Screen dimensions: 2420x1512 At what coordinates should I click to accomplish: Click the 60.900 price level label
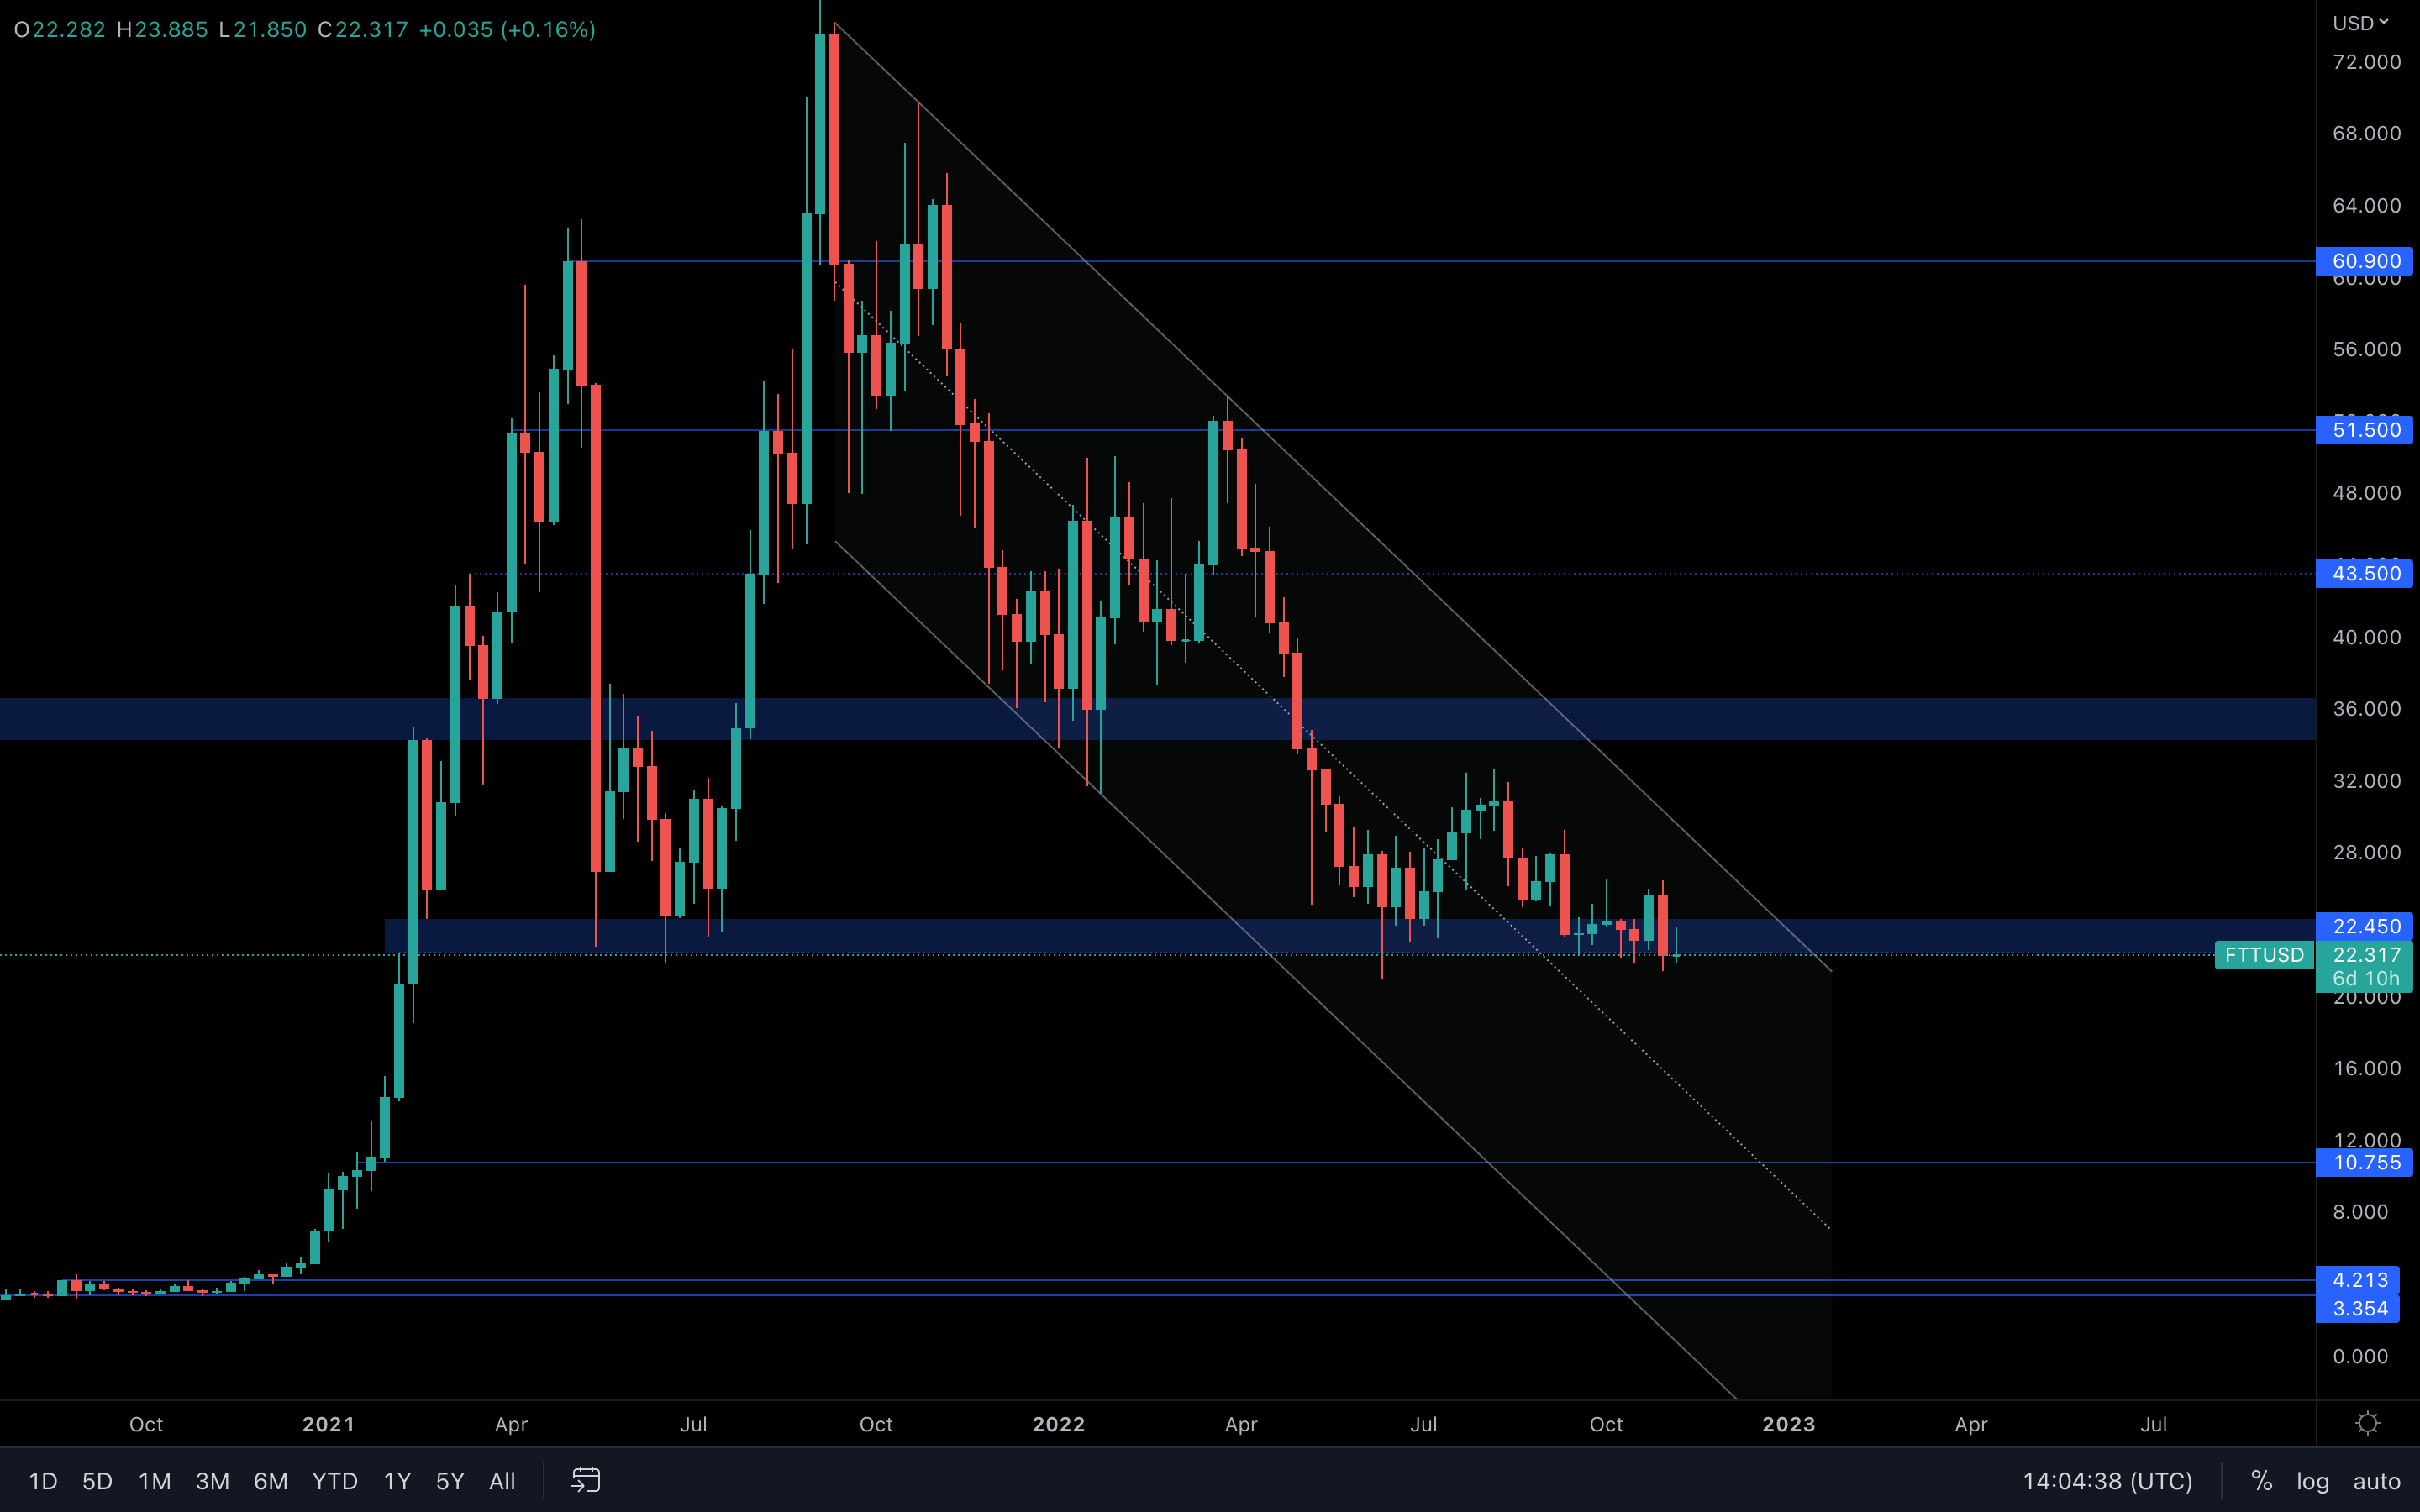coord(2365,261)
